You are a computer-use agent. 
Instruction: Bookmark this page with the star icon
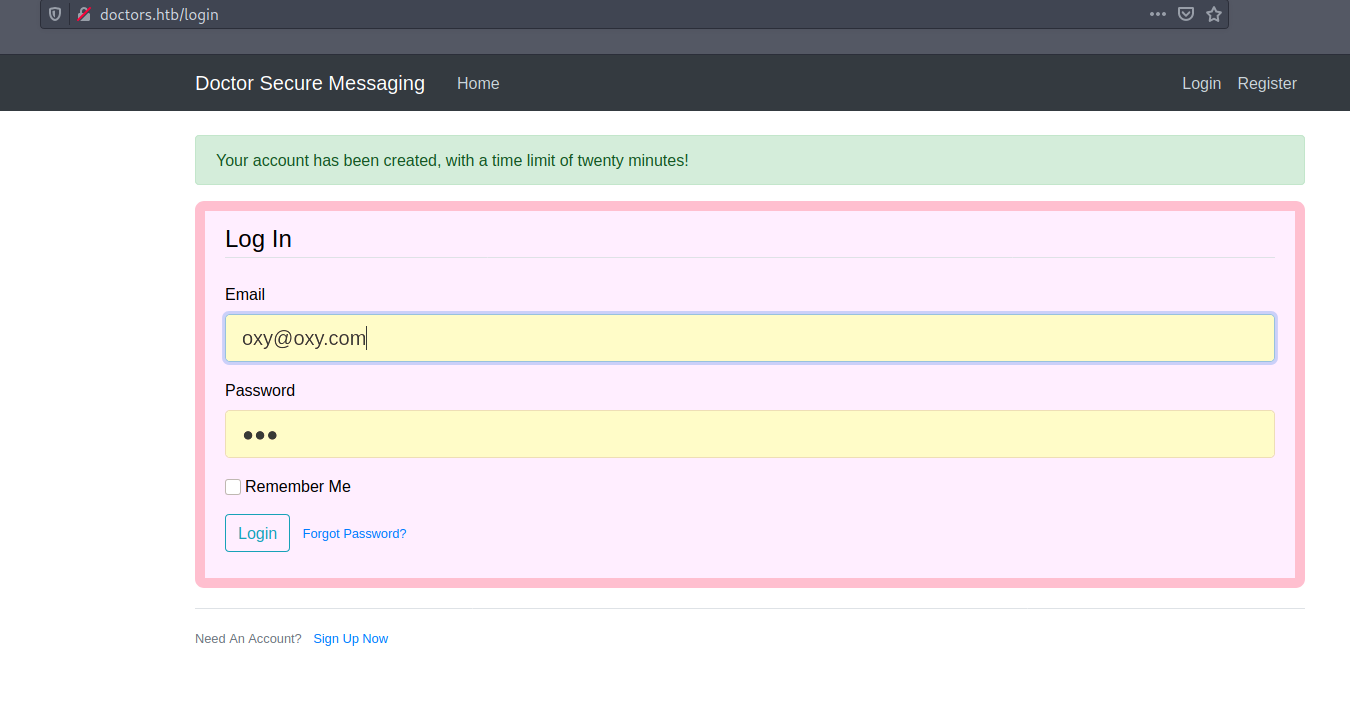click(1214, 14)
